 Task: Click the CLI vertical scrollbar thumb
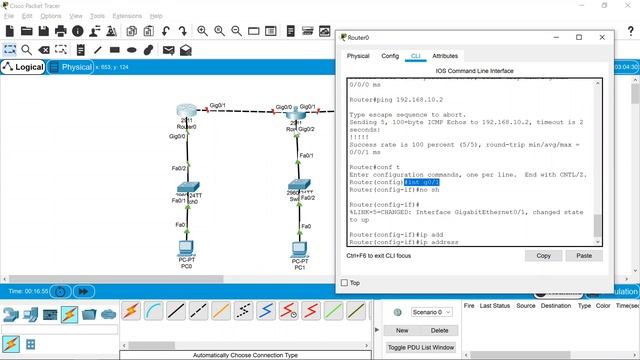click(598, 225)
